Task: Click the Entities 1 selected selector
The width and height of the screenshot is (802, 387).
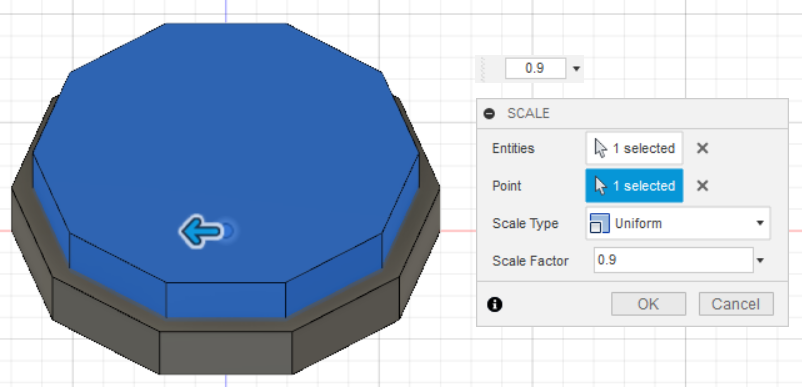Action: [x=634, y=148]
